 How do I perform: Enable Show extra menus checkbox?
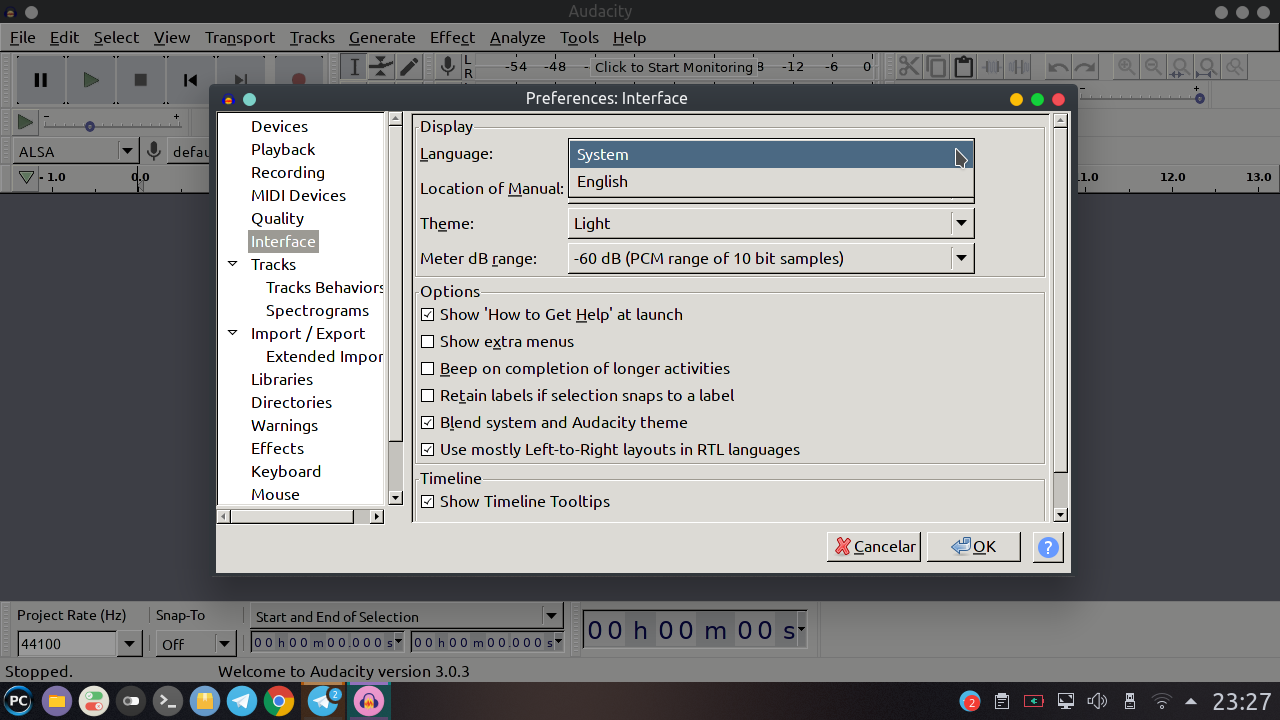coord(428,342)
